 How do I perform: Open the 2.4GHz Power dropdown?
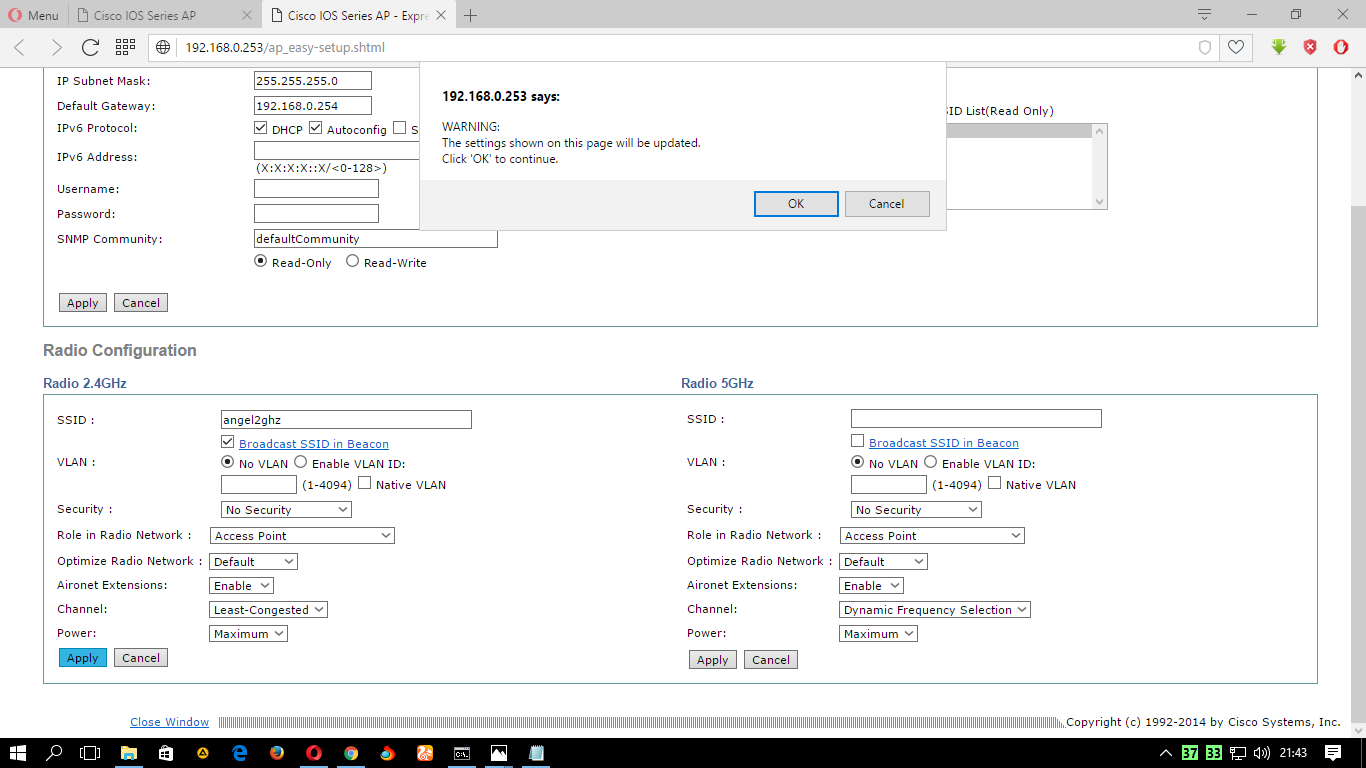click(x=248, y=634)
